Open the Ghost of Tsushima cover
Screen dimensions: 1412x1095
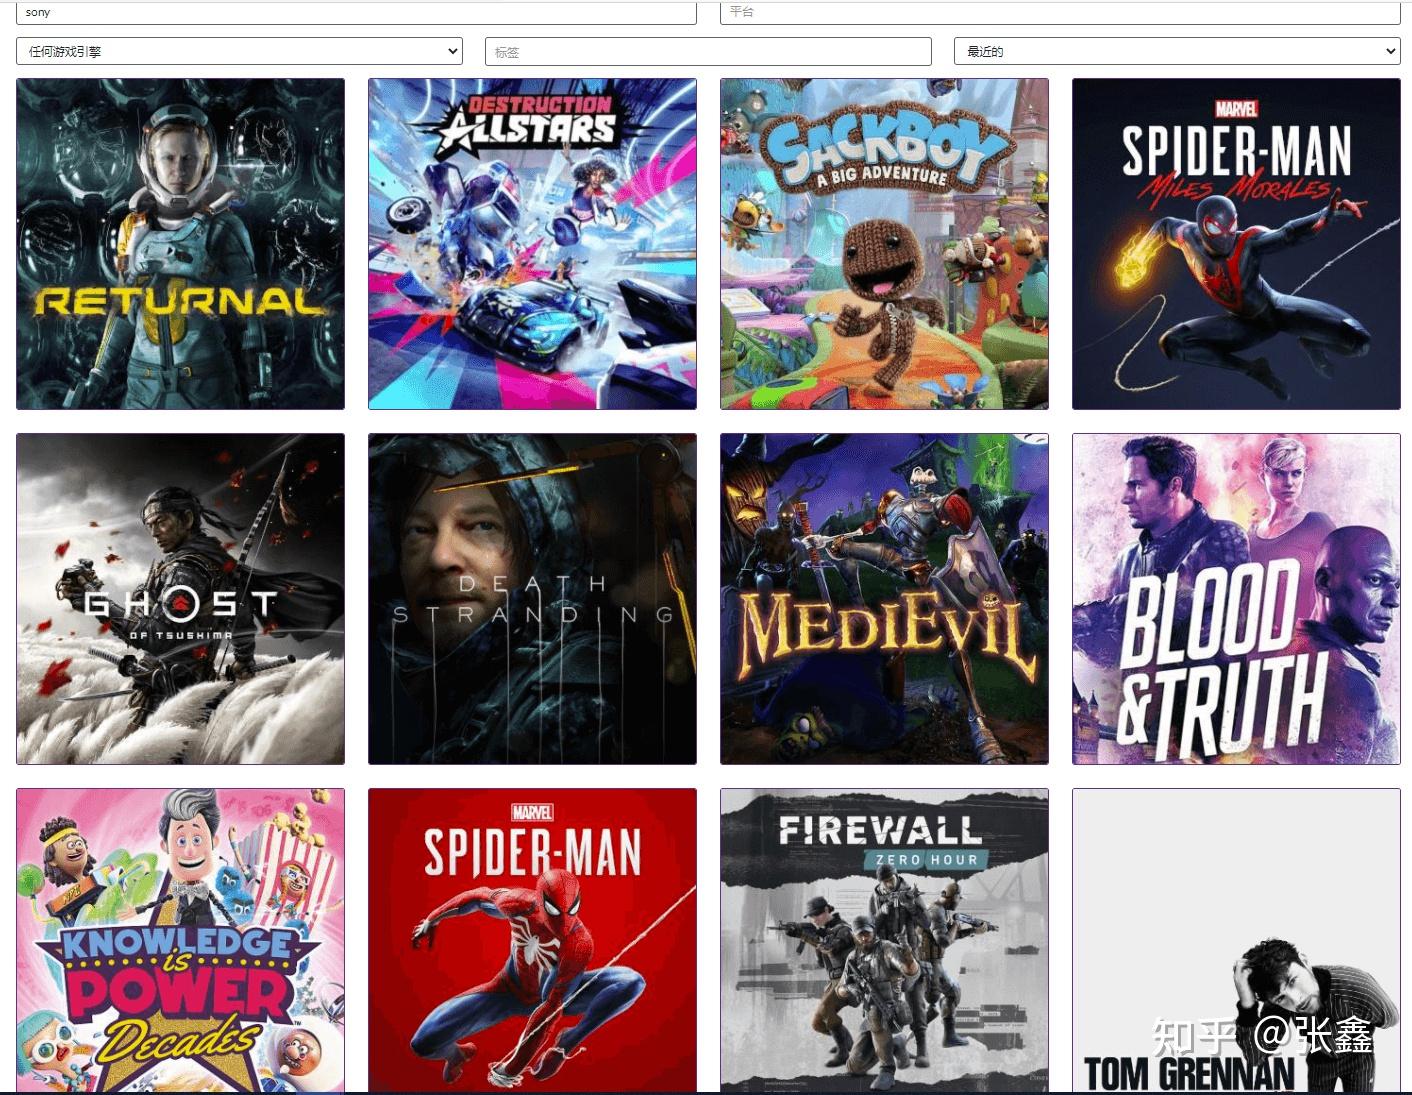[180, 599]
